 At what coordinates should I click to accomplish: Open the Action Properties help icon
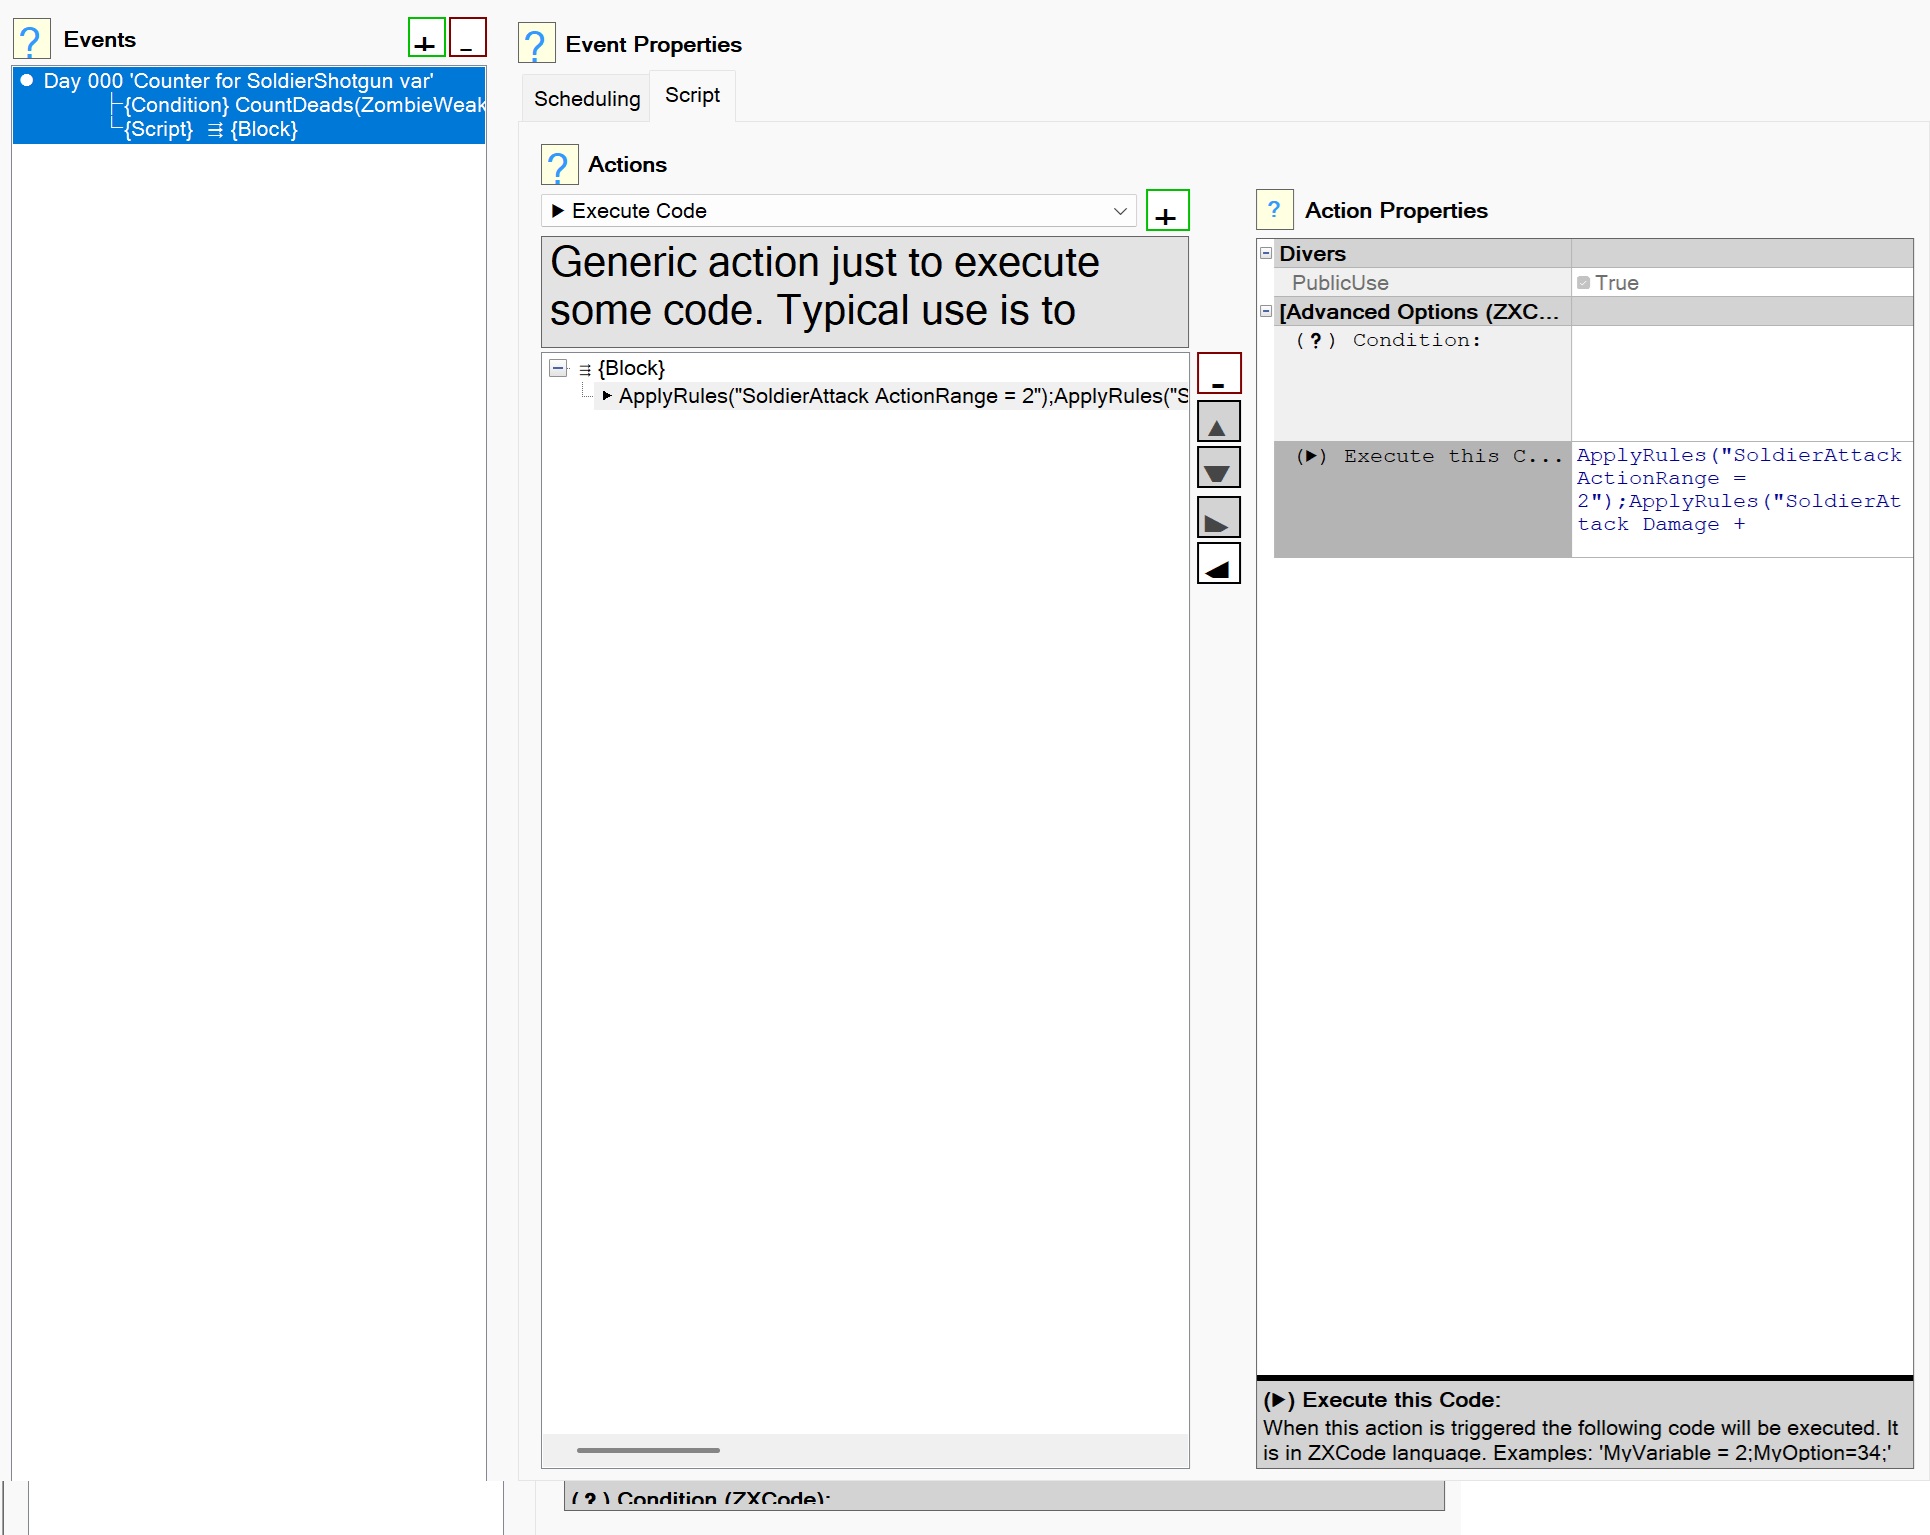[1274, 210]
